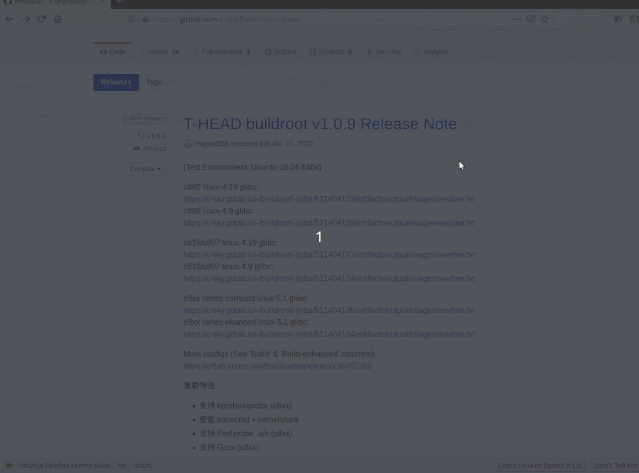Image resolution: width=639 pixels, height=473 pixels.
Task: Close the Releases browser tab
Action: [x=102, y=2]
